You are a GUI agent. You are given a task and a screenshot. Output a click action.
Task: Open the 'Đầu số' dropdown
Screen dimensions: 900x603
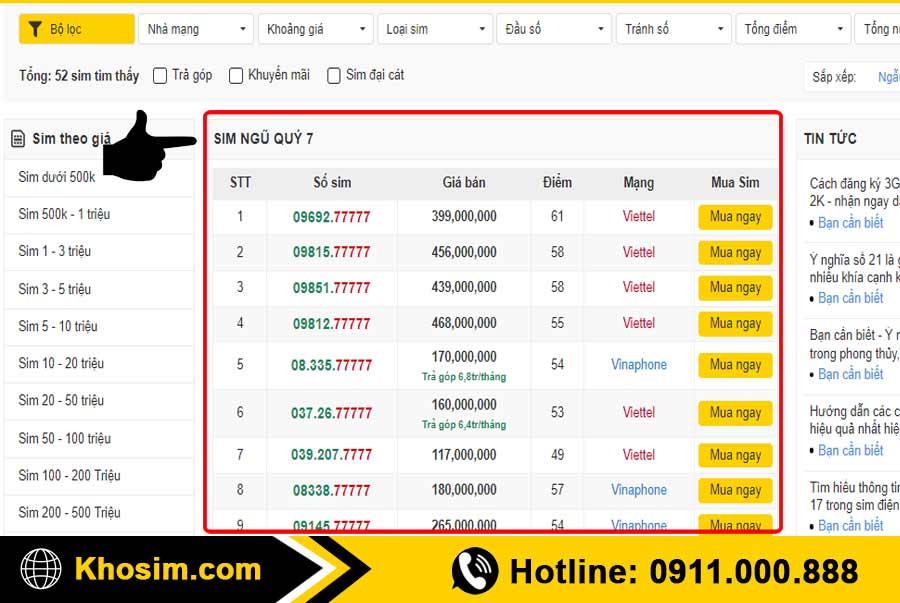[x=554, y=28]
